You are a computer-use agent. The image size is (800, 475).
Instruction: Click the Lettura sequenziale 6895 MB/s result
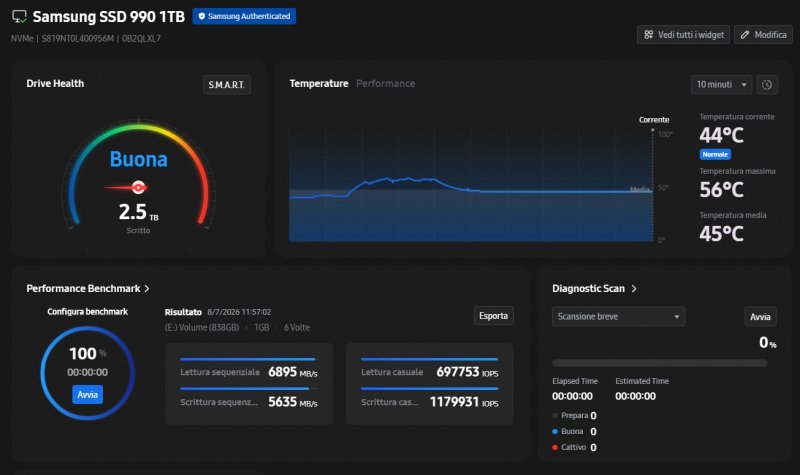(x=248, y=372)
